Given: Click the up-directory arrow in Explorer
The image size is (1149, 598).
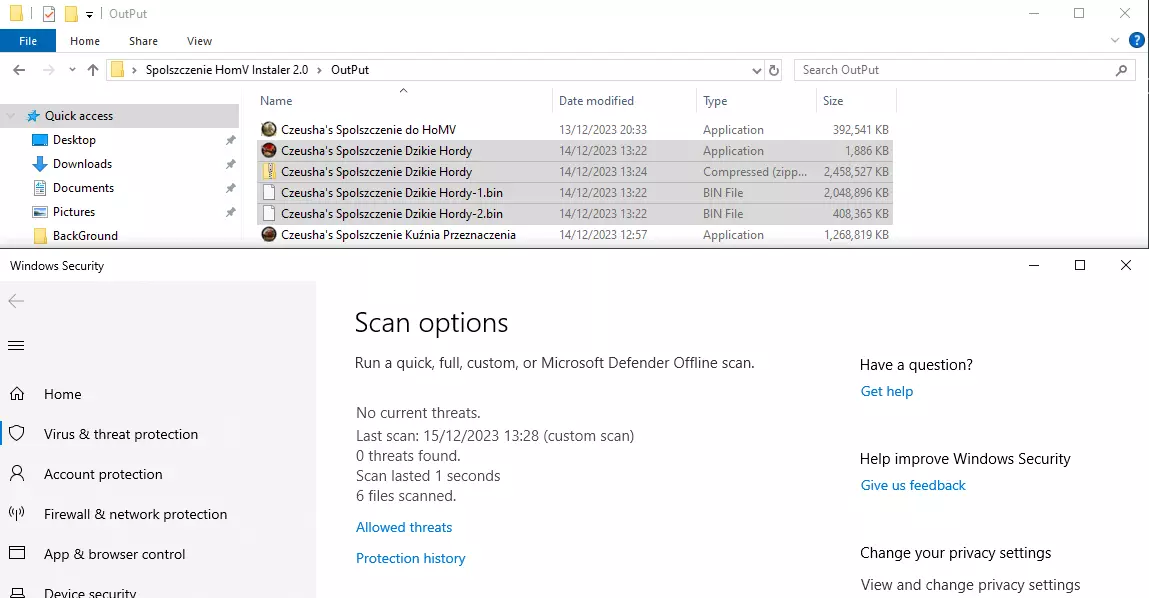Looking at the screenshot, I should click(93, 70).
